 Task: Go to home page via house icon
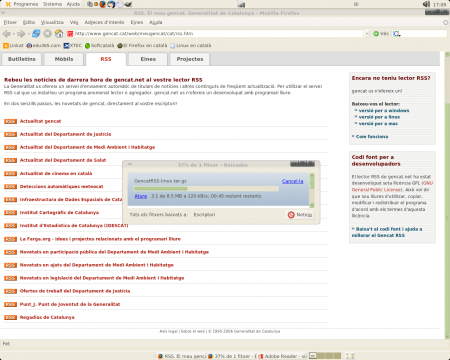pyautogui.click(x=59, y=34)
